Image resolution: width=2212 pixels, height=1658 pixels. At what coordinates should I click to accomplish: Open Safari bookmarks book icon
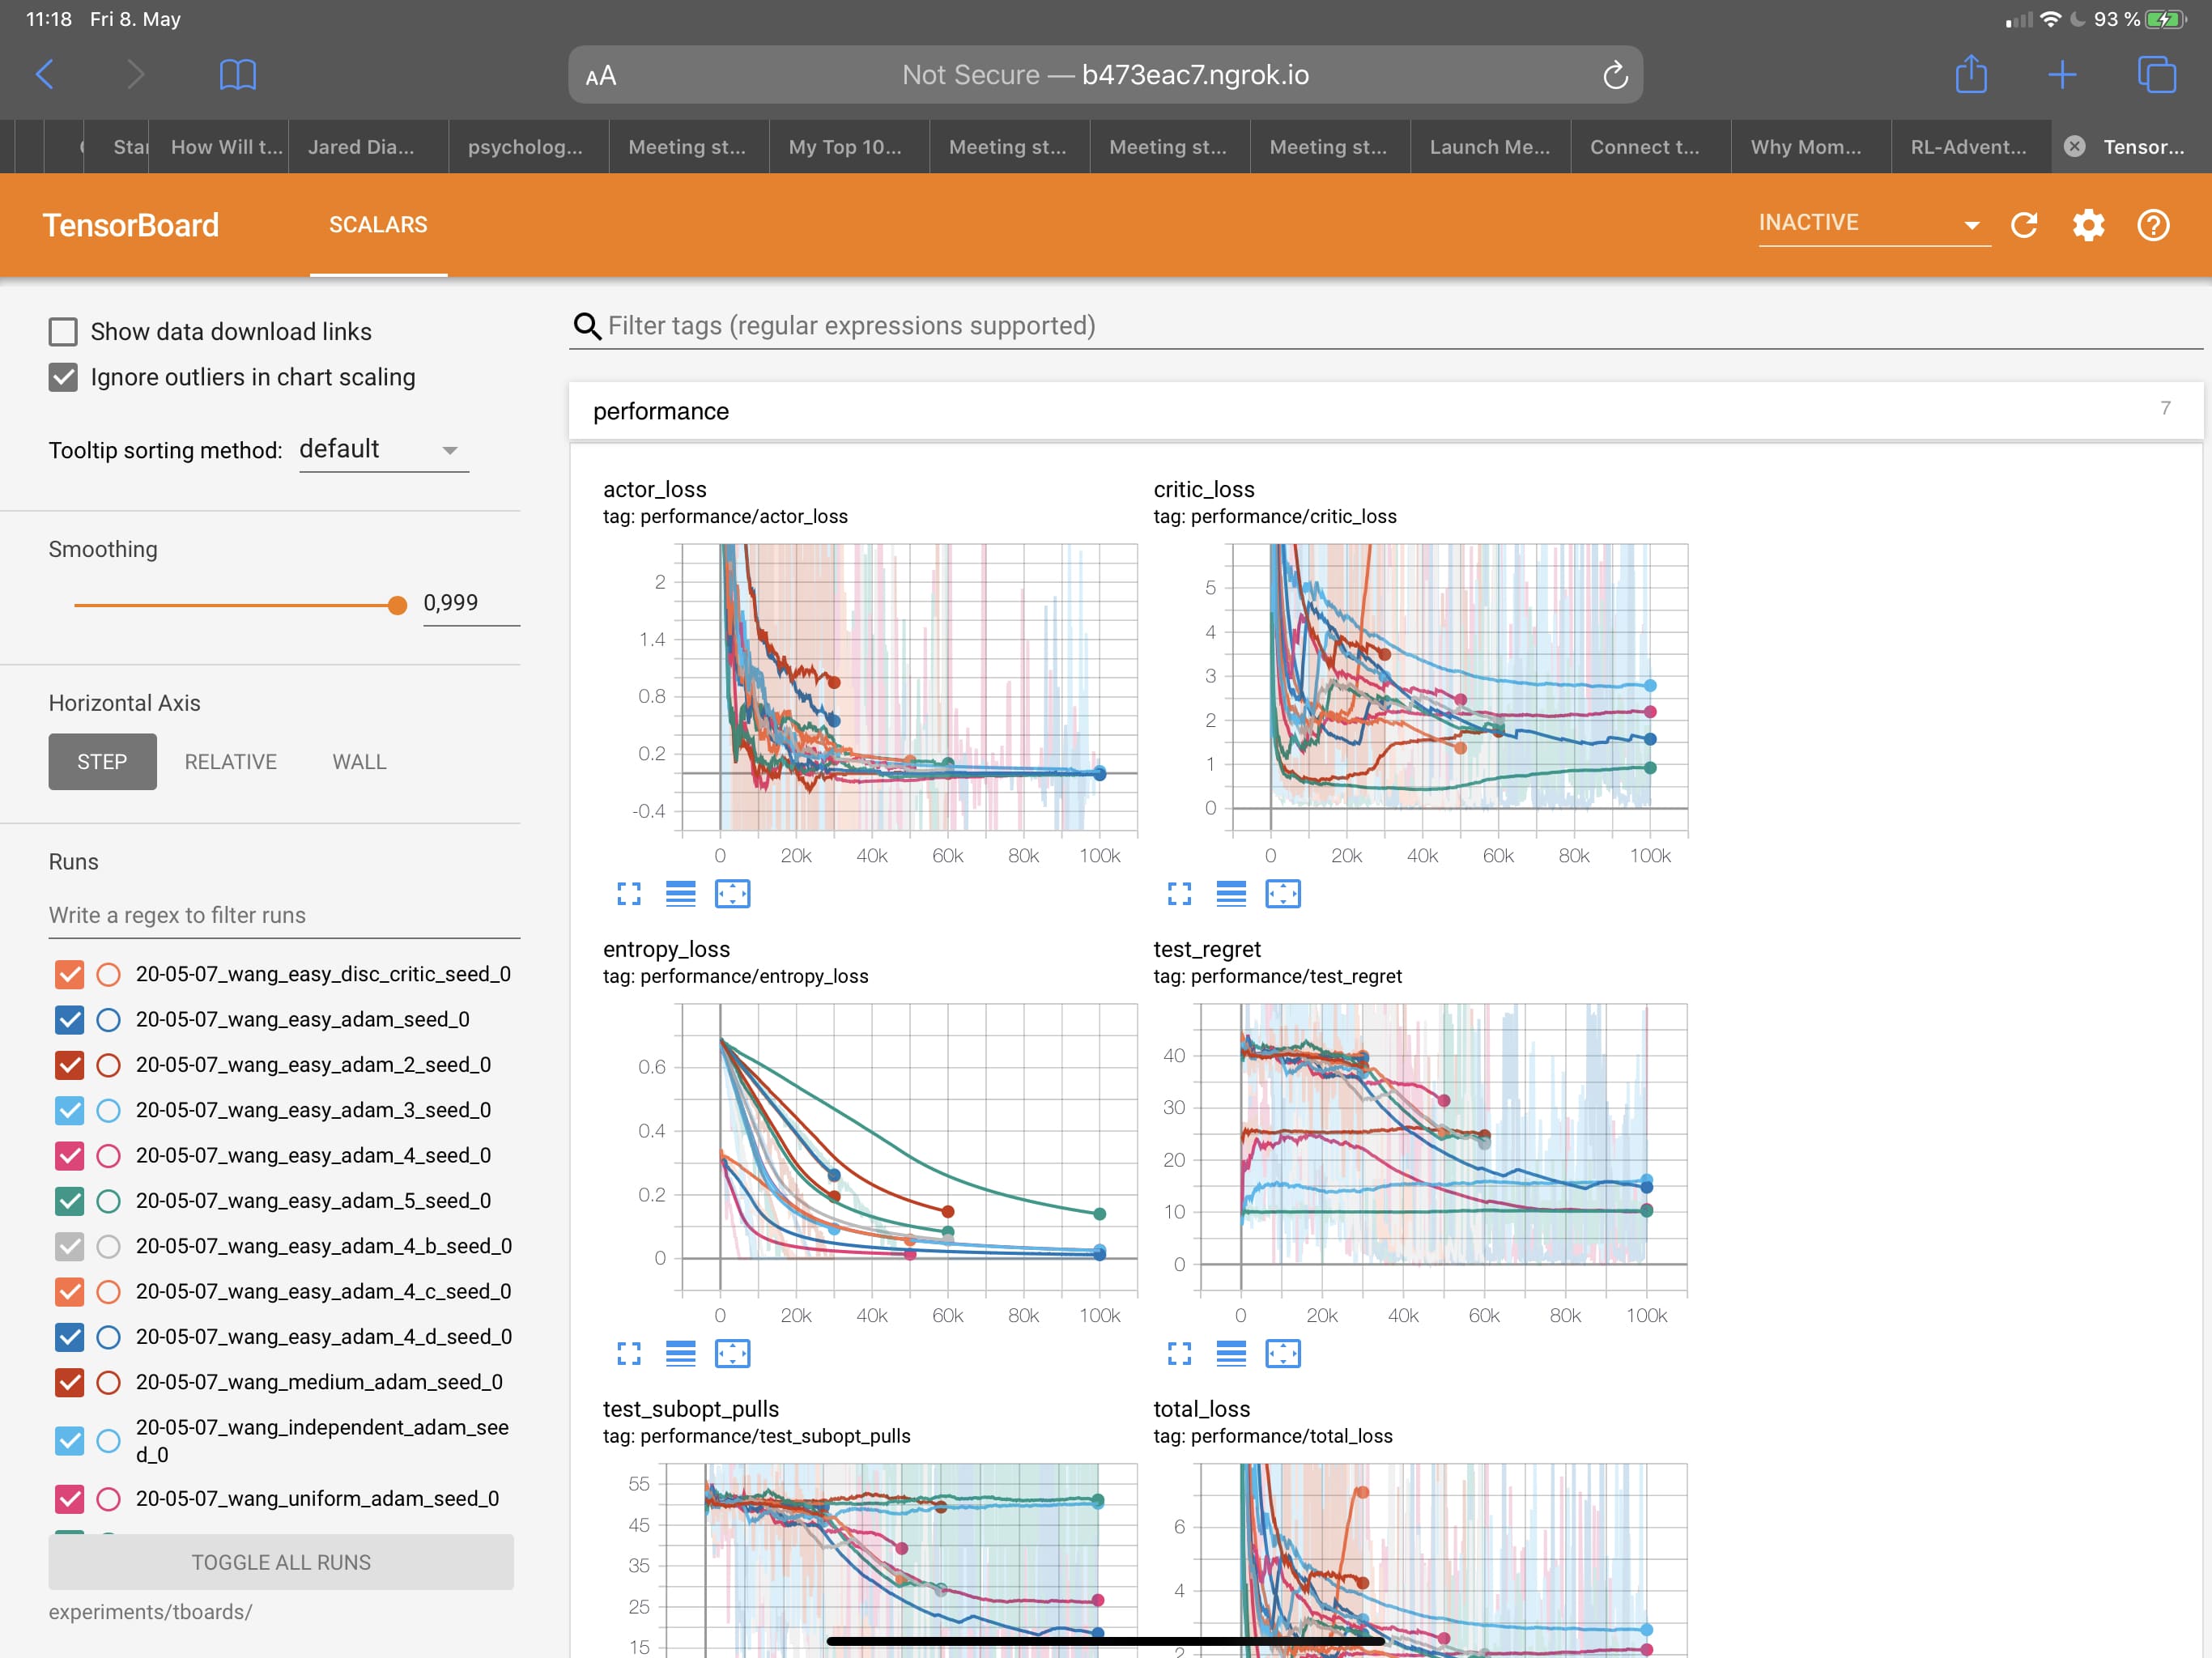point(237,74)
